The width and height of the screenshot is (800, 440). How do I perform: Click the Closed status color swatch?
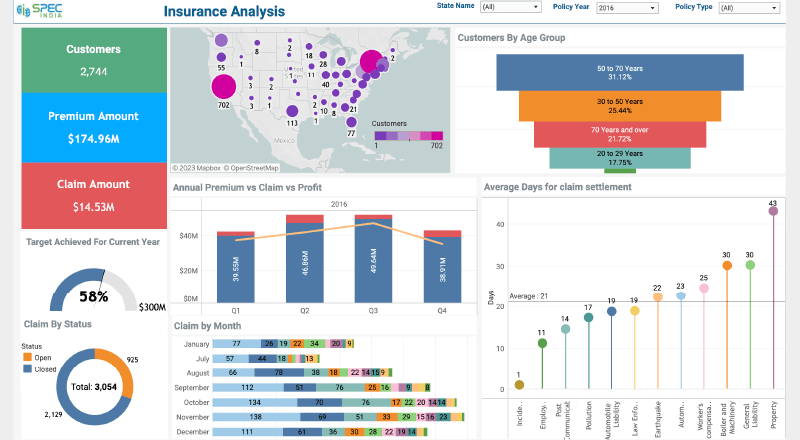point(28,369)
